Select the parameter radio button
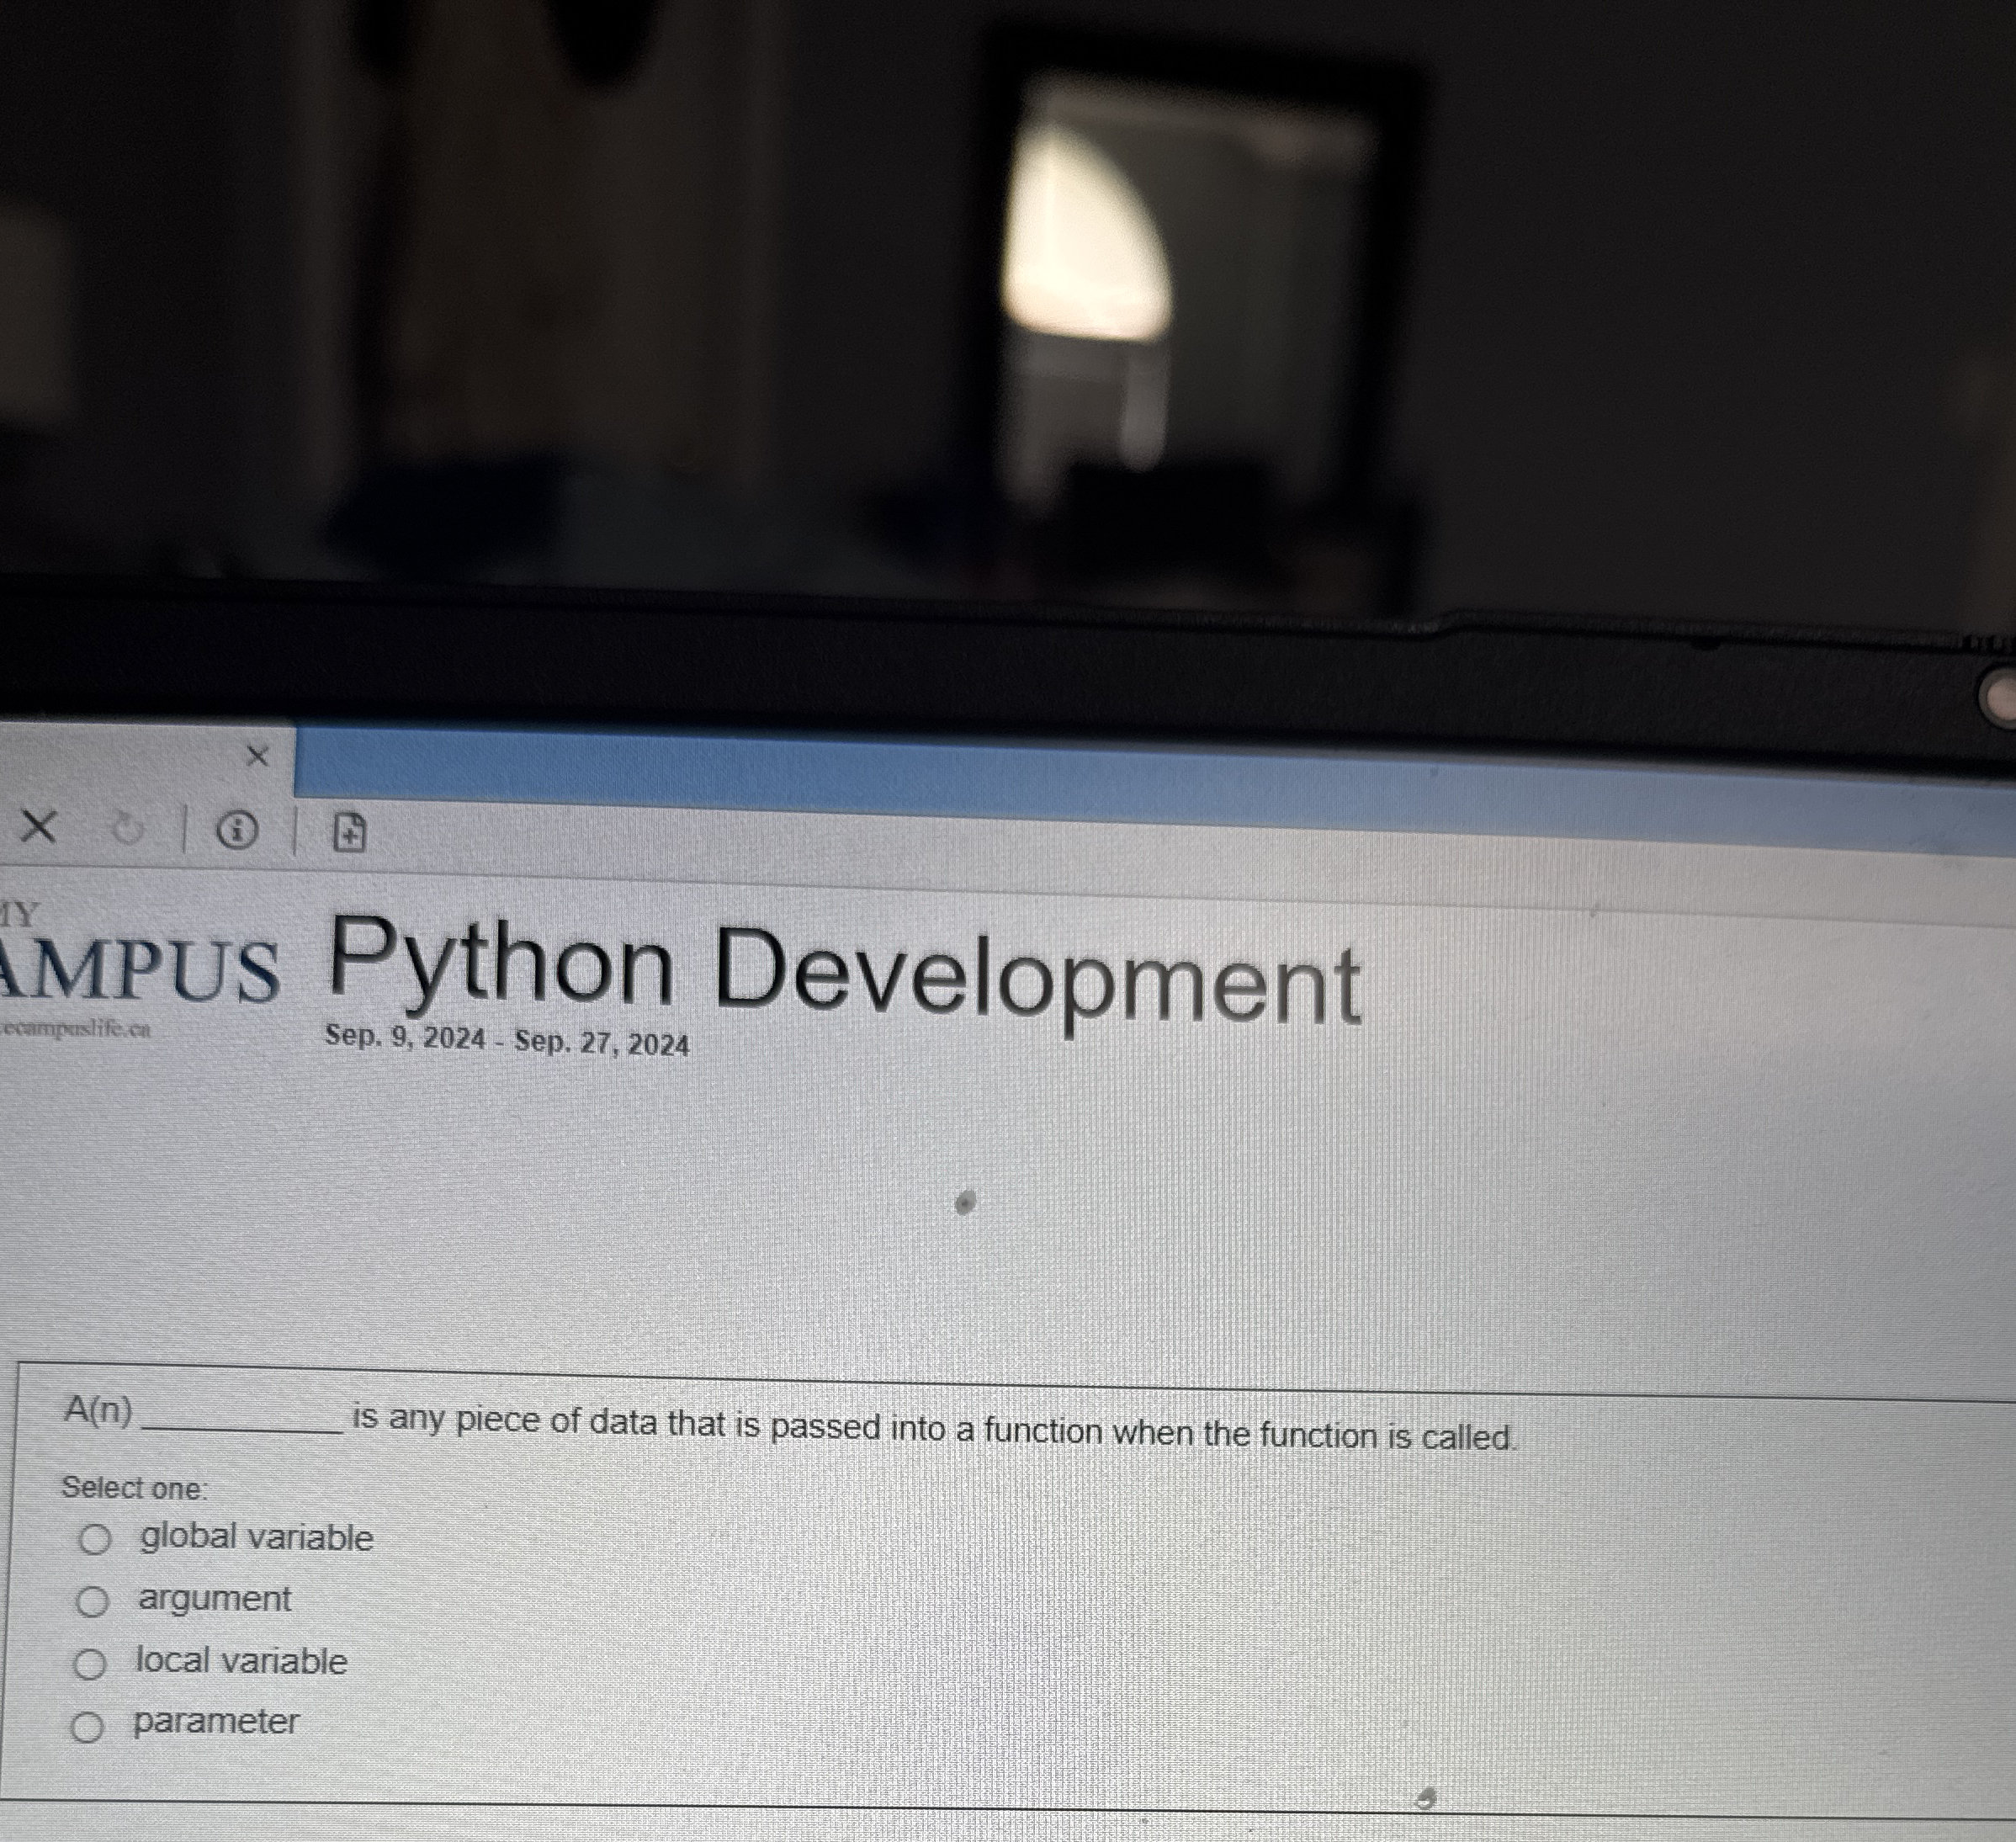The width and height of the screenshot is (2016, 1842). [87, 1727]
